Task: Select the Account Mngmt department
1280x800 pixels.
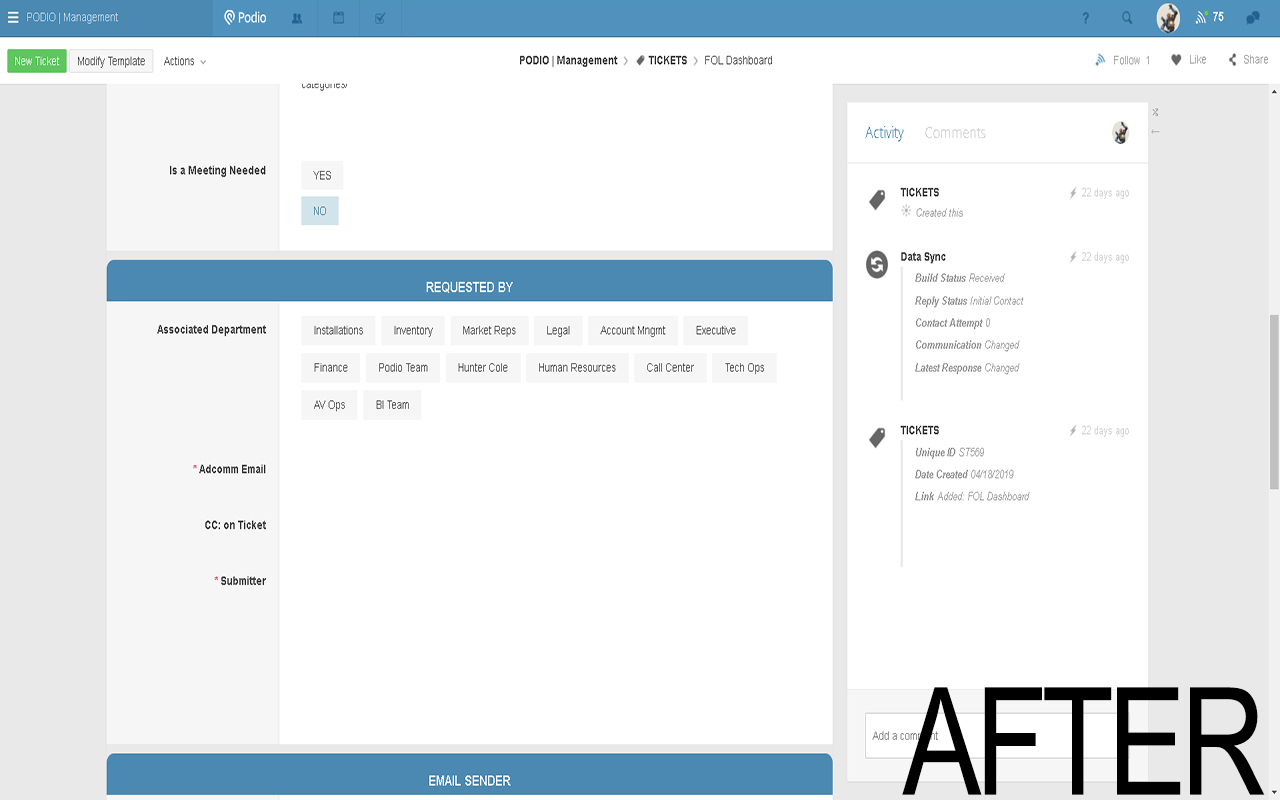Action: tap(633, 331)
